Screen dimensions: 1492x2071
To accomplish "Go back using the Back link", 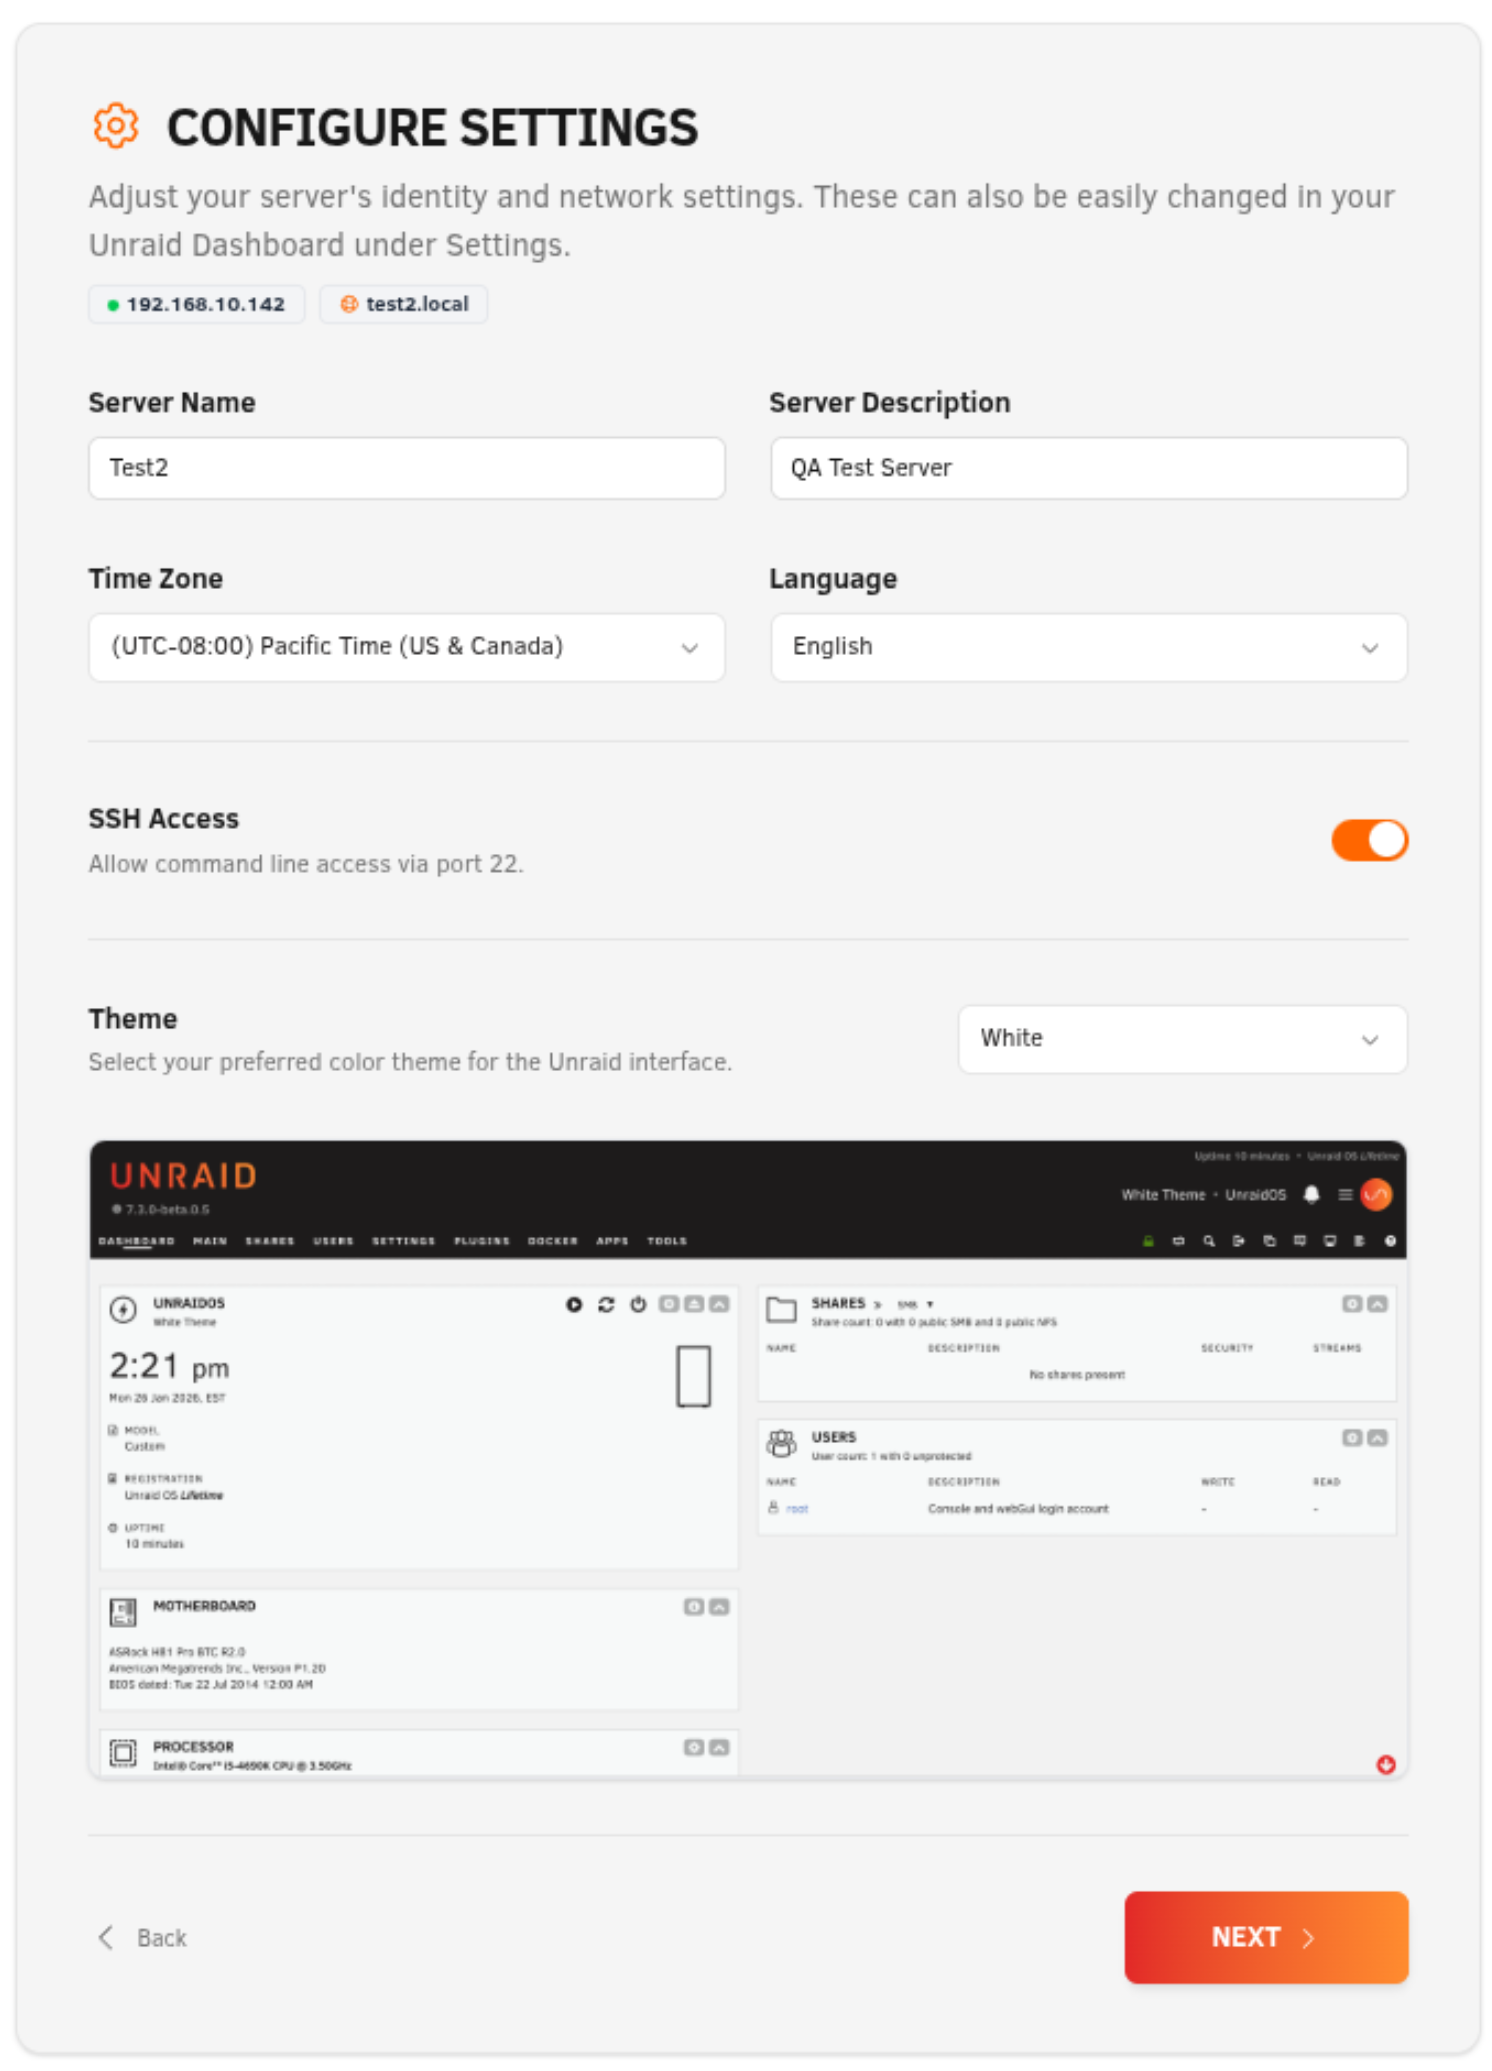I will point(143,1938).
